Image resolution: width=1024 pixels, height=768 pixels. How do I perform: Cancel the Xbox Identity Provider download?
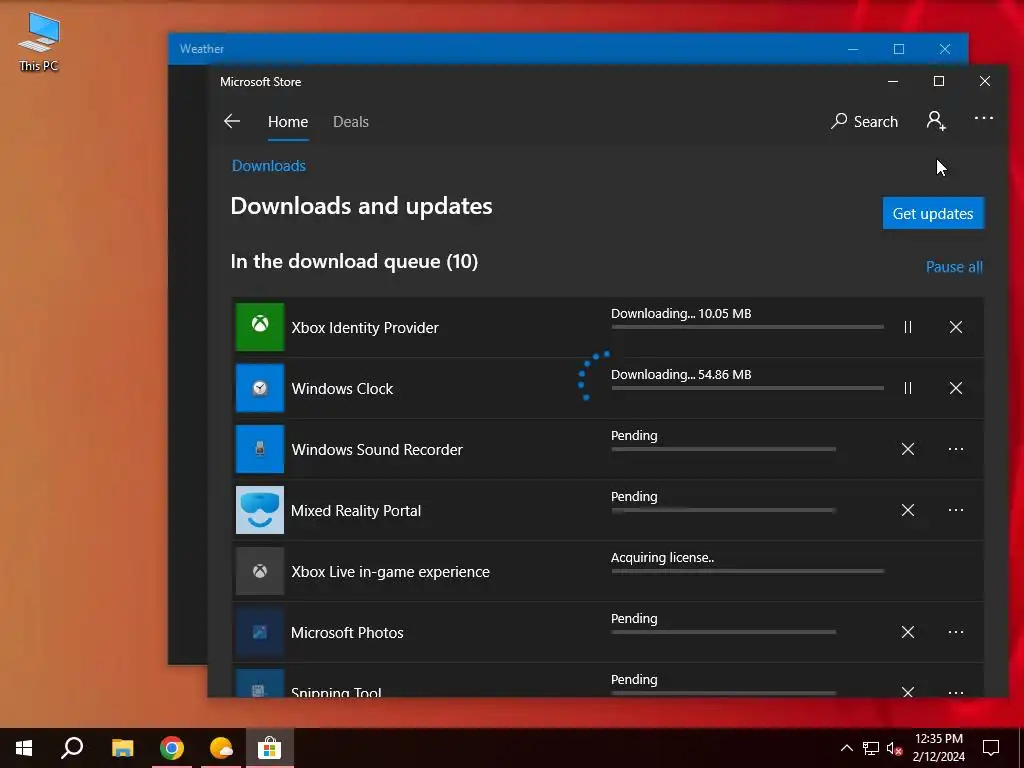click(955, 327)
